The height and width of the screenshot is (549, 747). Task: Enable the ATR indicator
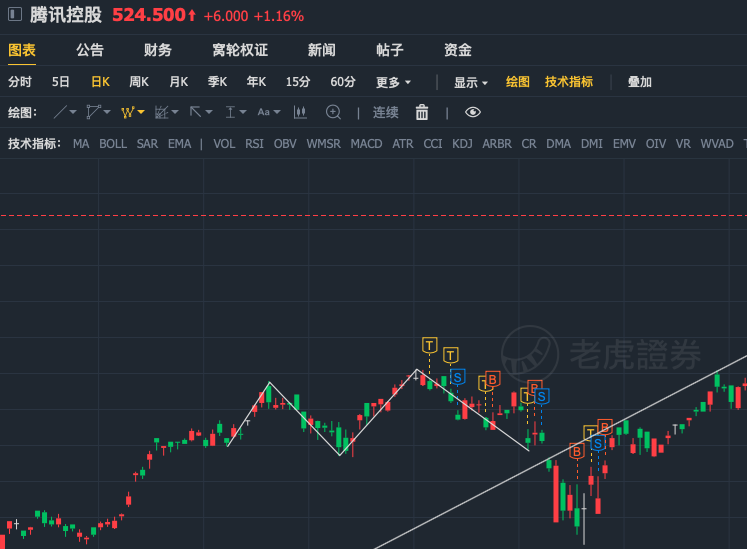[x=403, y=143]
